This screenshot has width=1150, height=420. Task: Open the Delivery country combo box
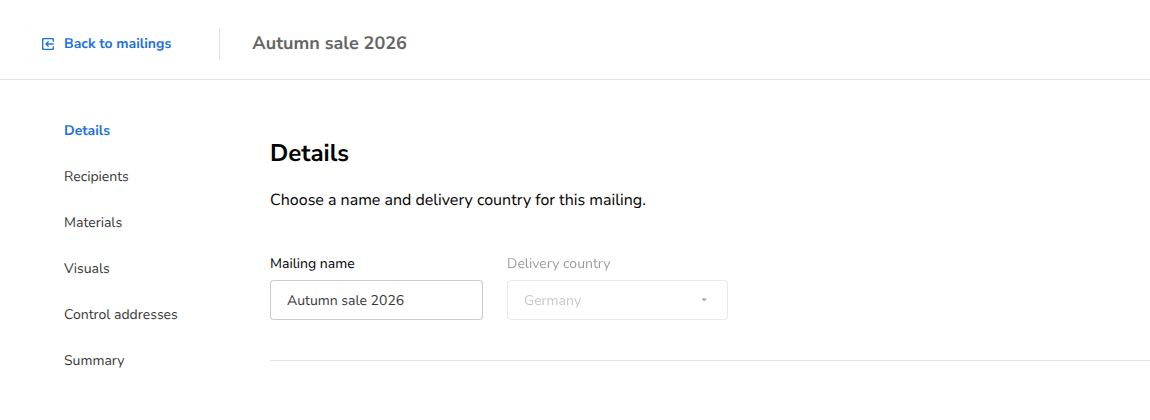coord(618,300)
